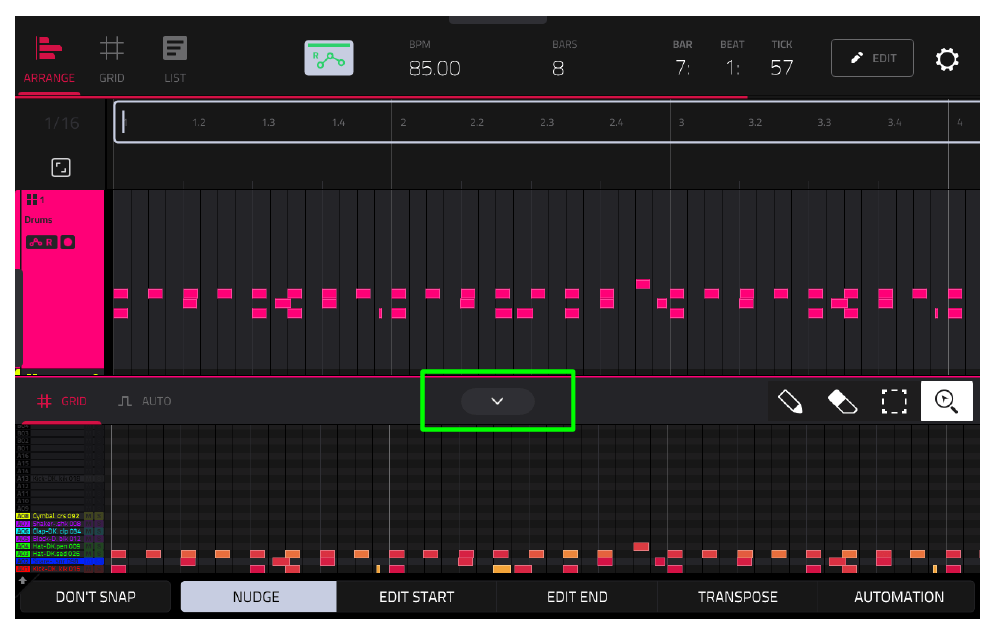Select the Beat position 1 field
The height and width of the screenshot is (636, 996).
(732, 67)
